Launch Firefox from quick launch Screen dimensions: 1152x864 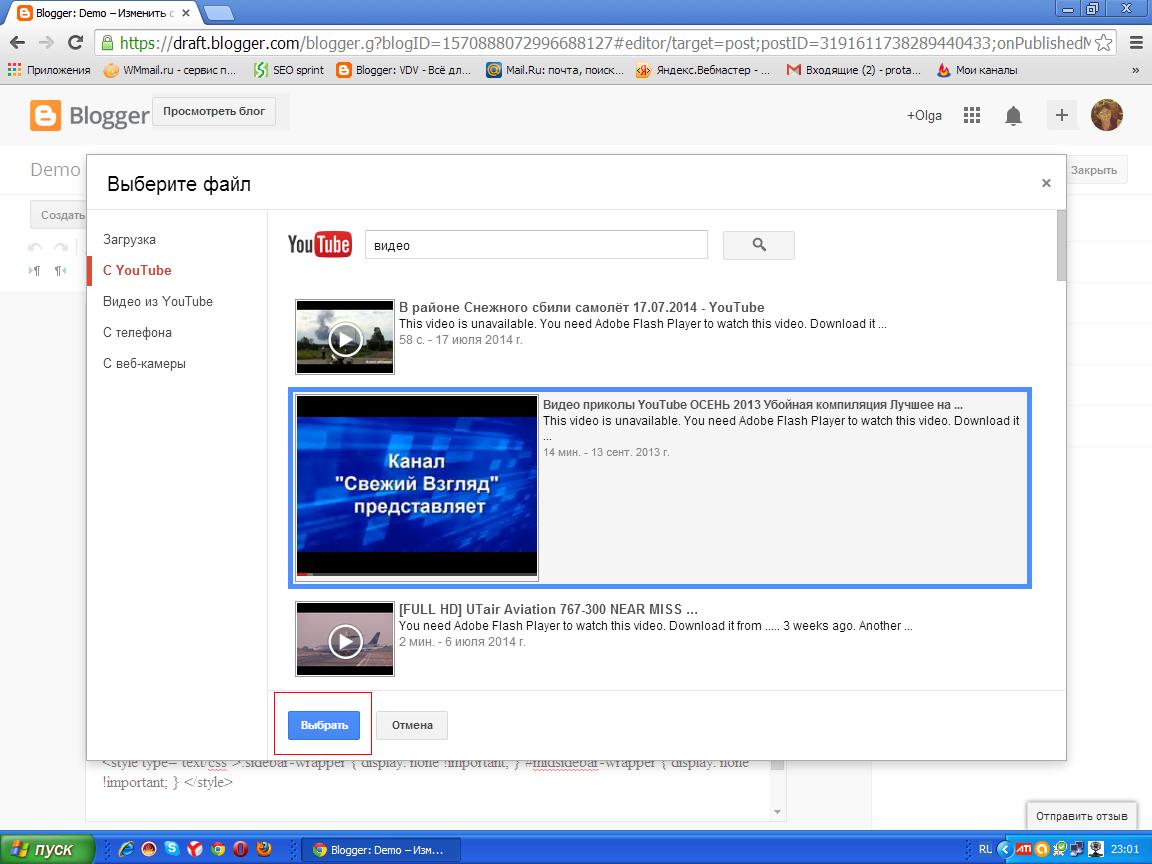(264, 849)
